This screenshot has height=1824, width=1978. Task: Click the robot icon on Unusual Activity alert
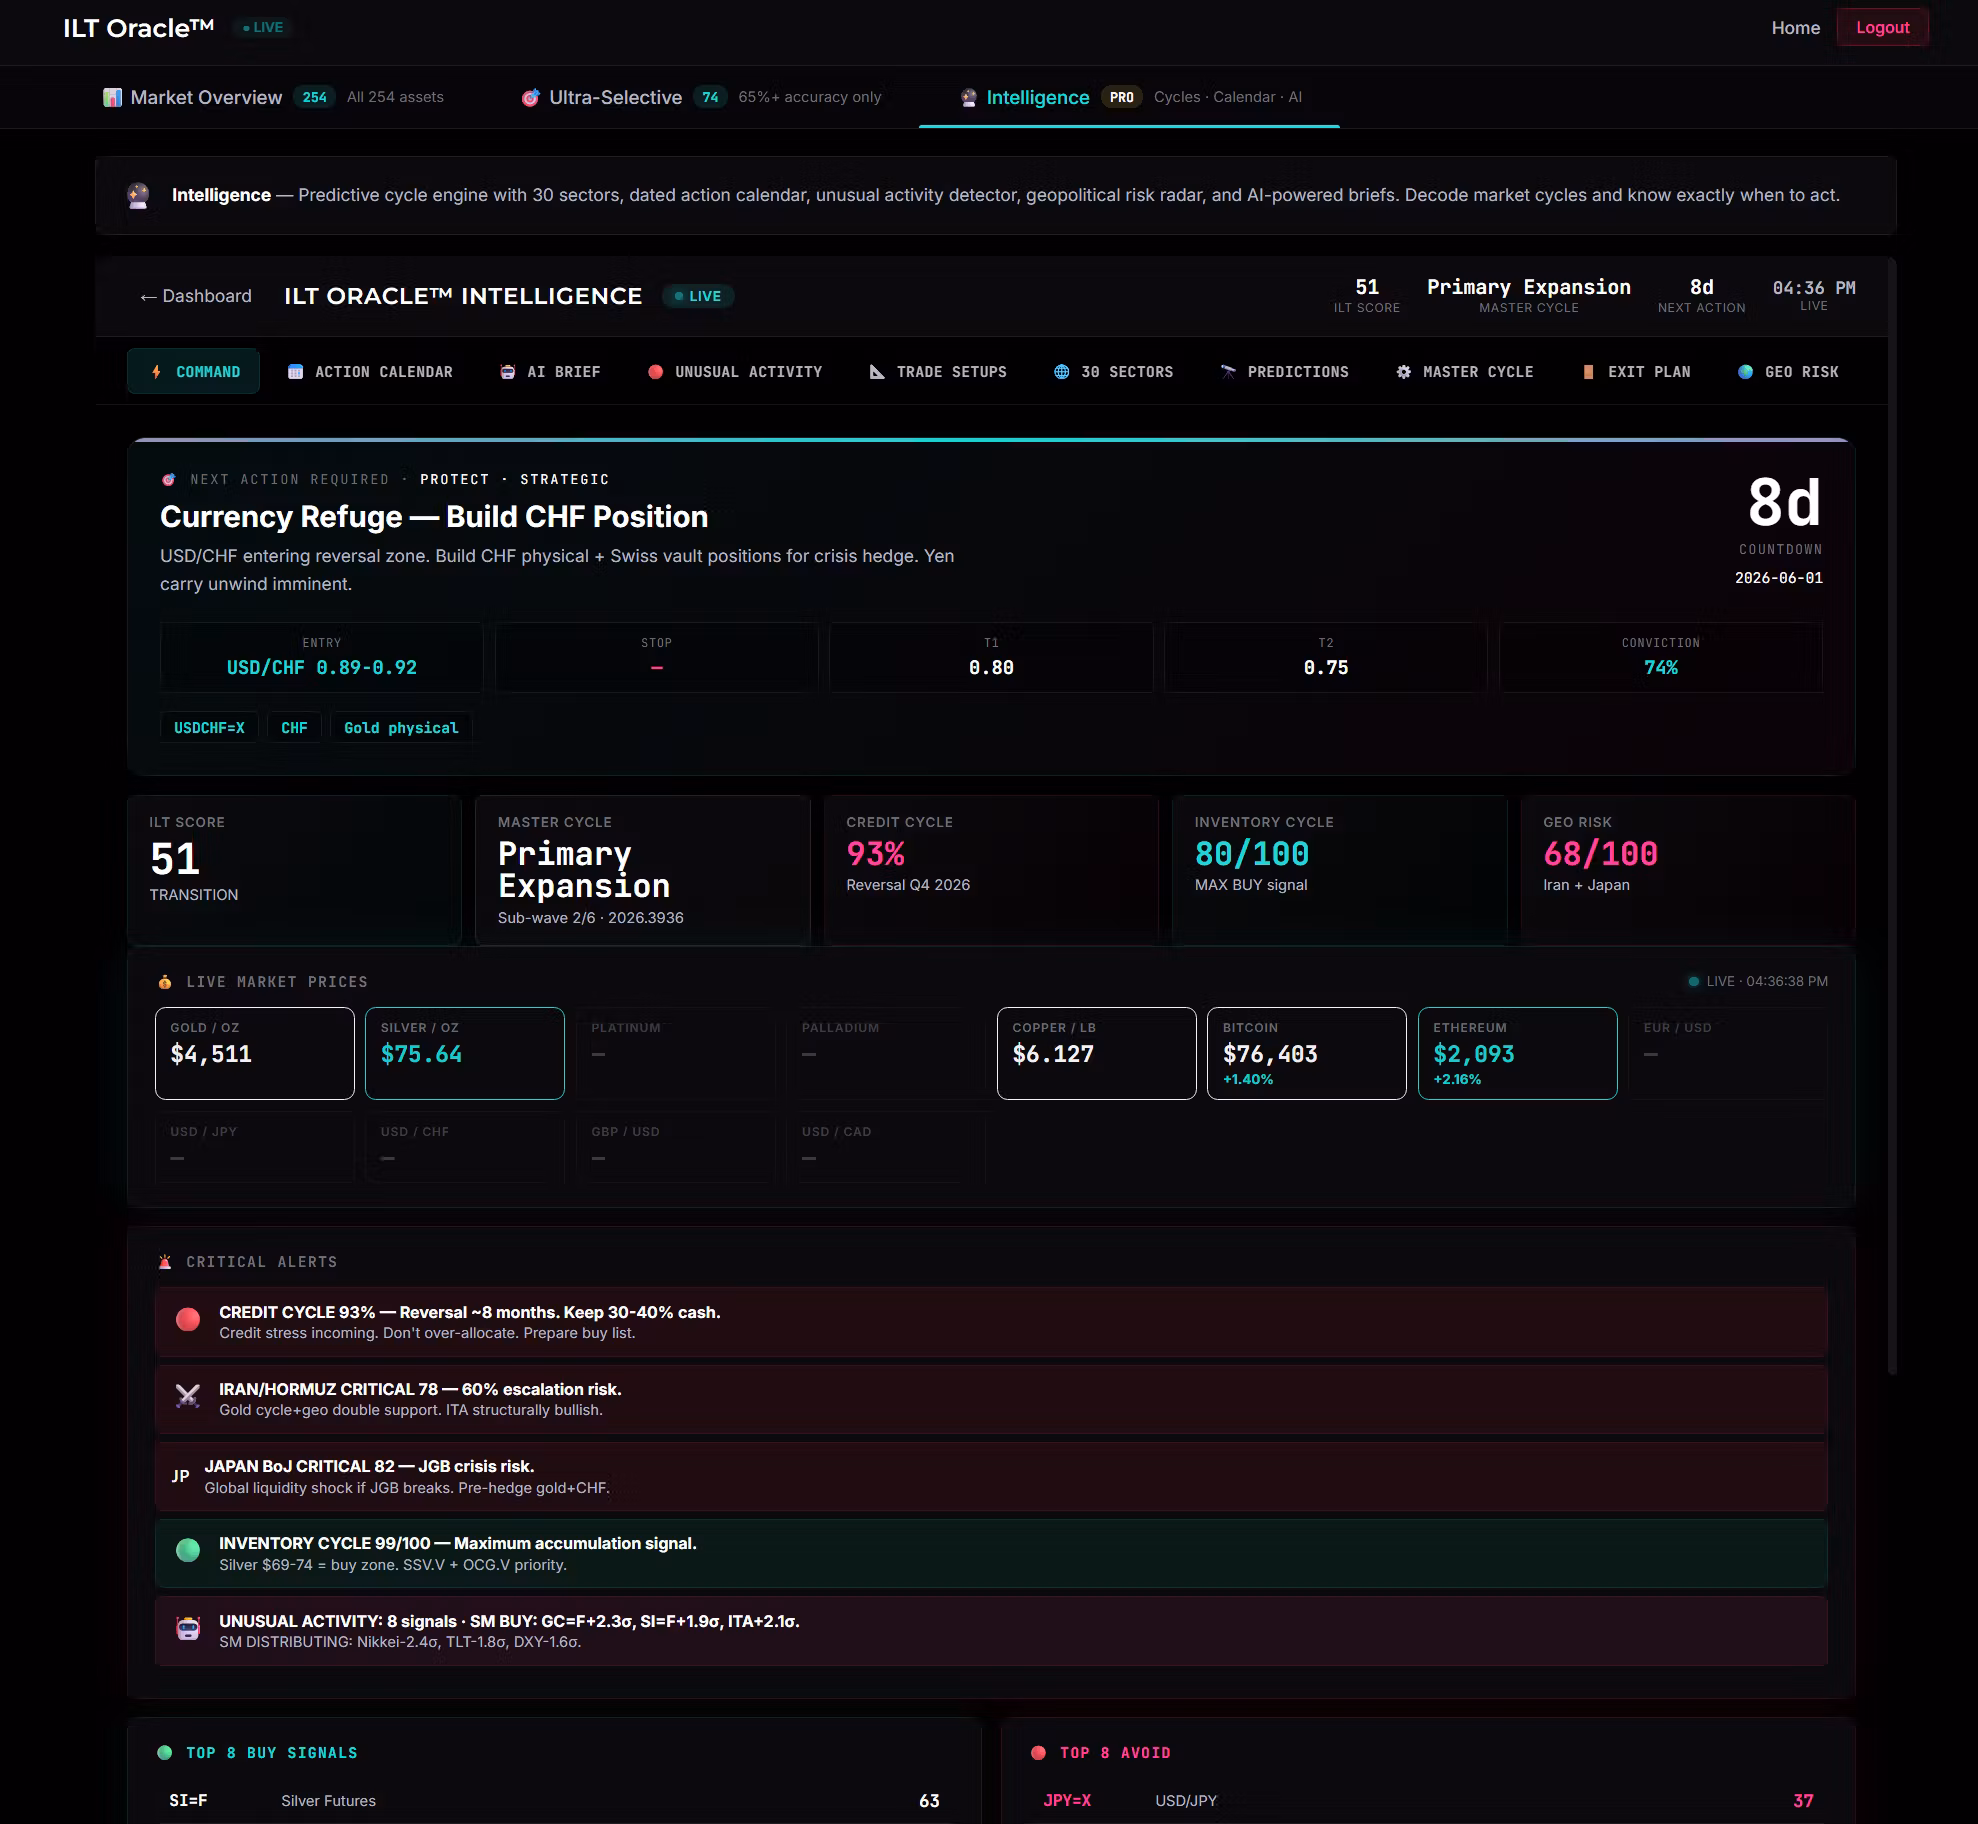(x=187, y=1629)
